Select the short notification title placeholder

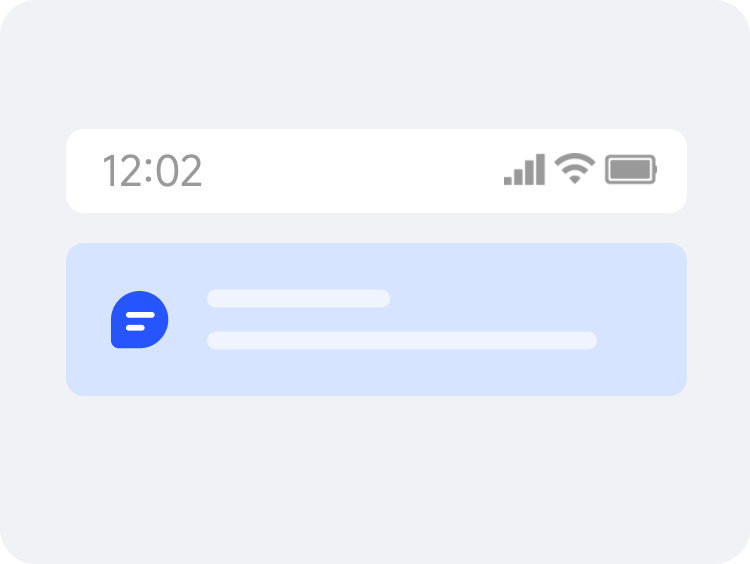(x=298, y=298)
